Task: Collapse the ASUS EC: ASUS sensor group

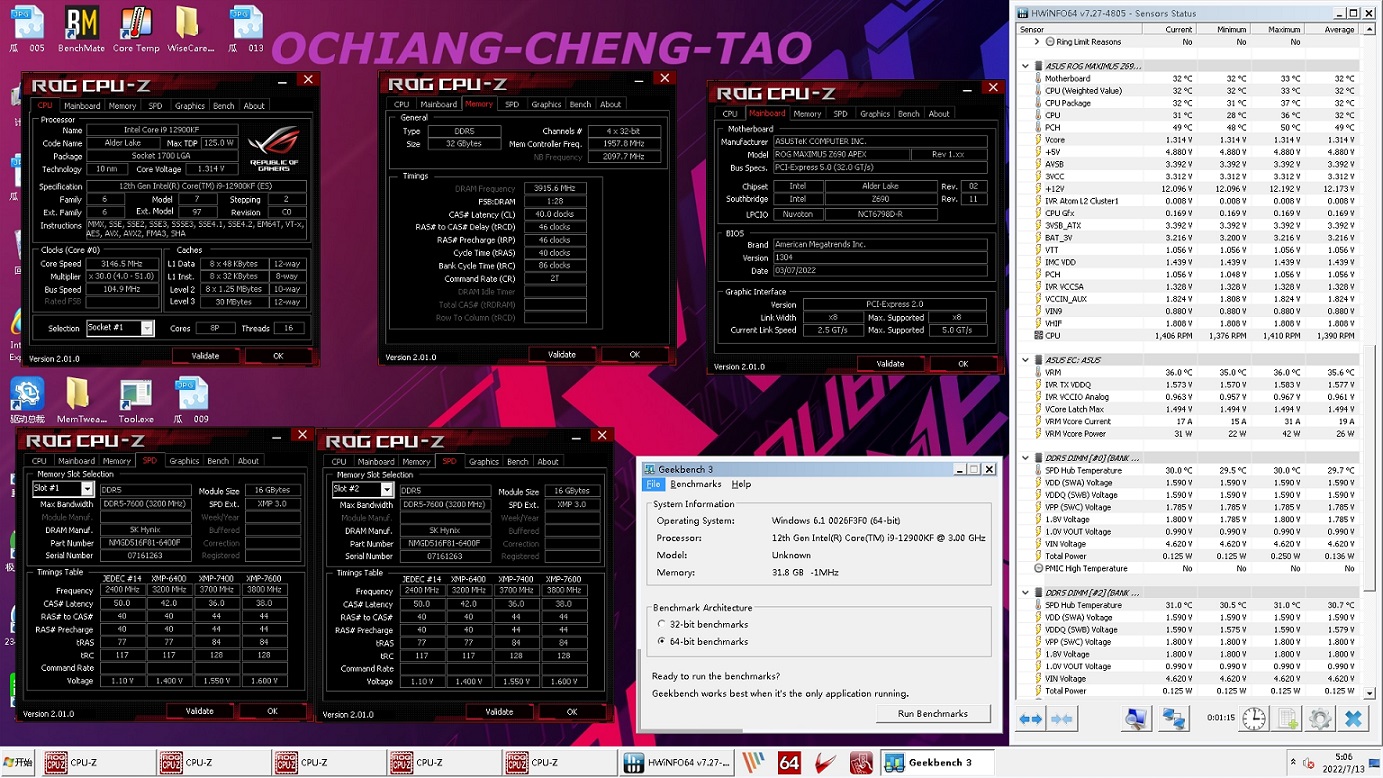Action: (x=1025, y=360)
